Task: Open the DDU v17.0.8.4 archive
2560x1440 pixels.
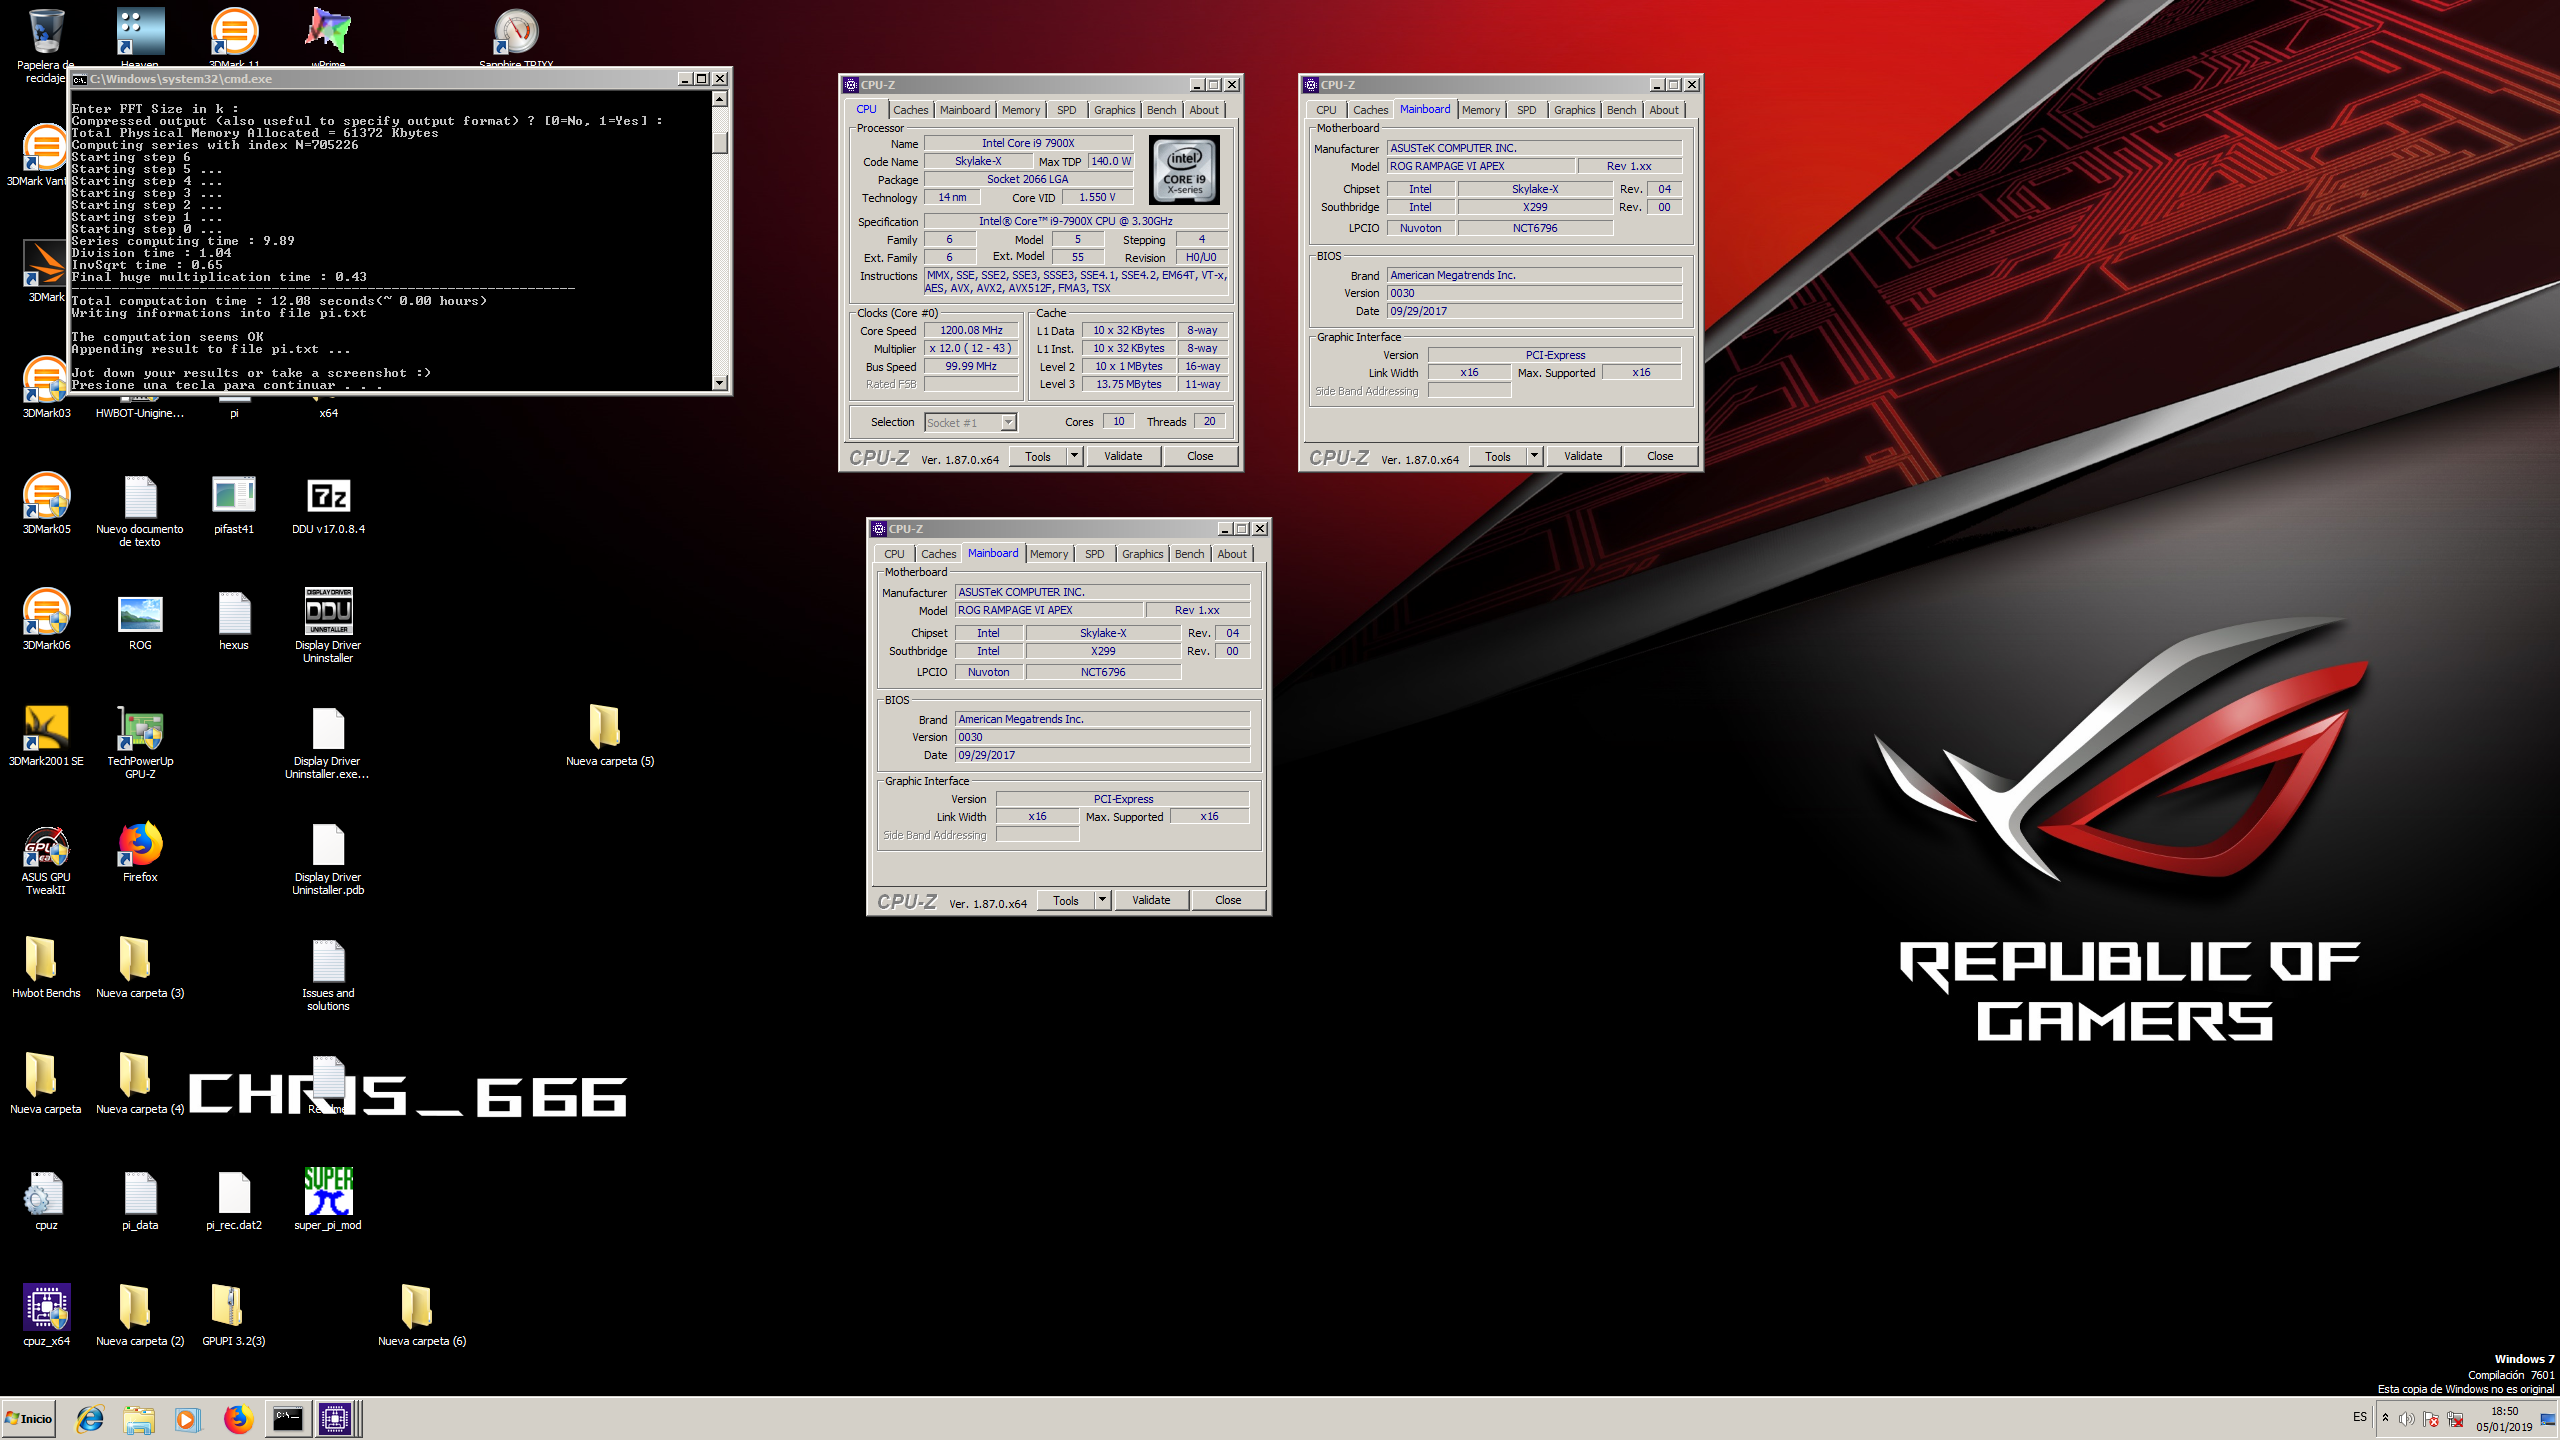Action: (x=328, y=506)
